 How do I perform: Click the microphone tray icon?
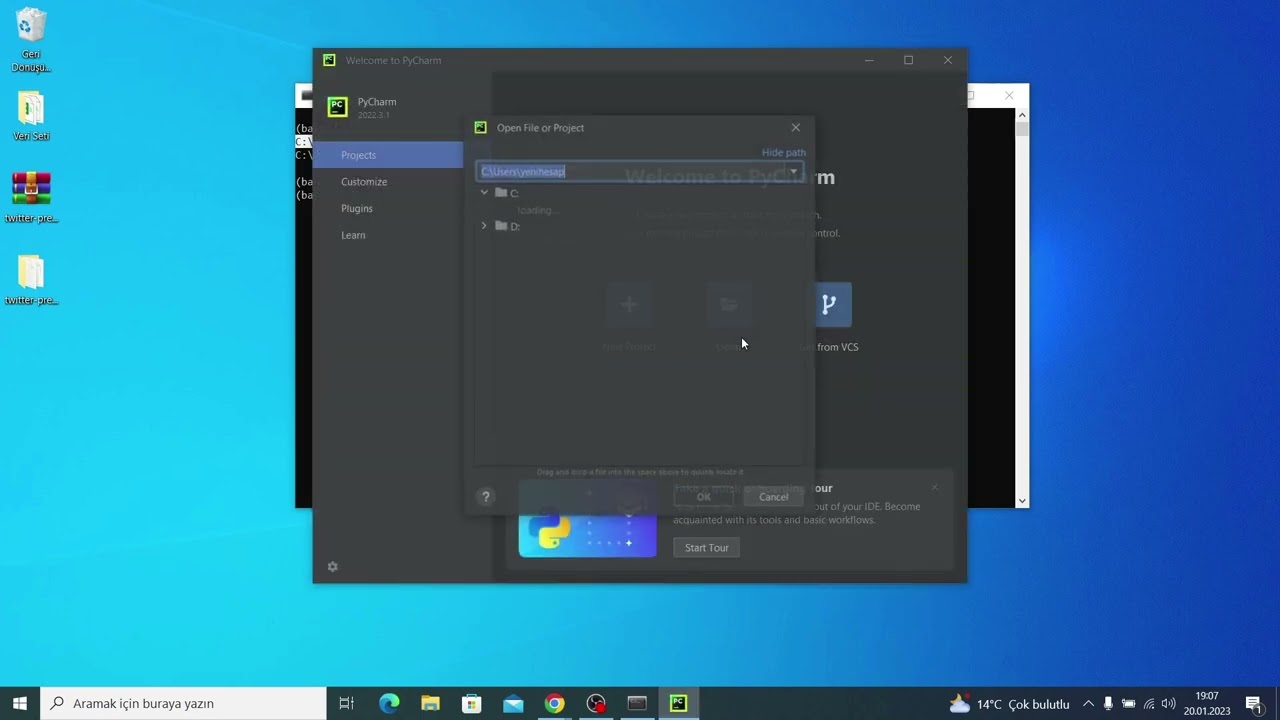(1108, 703)
